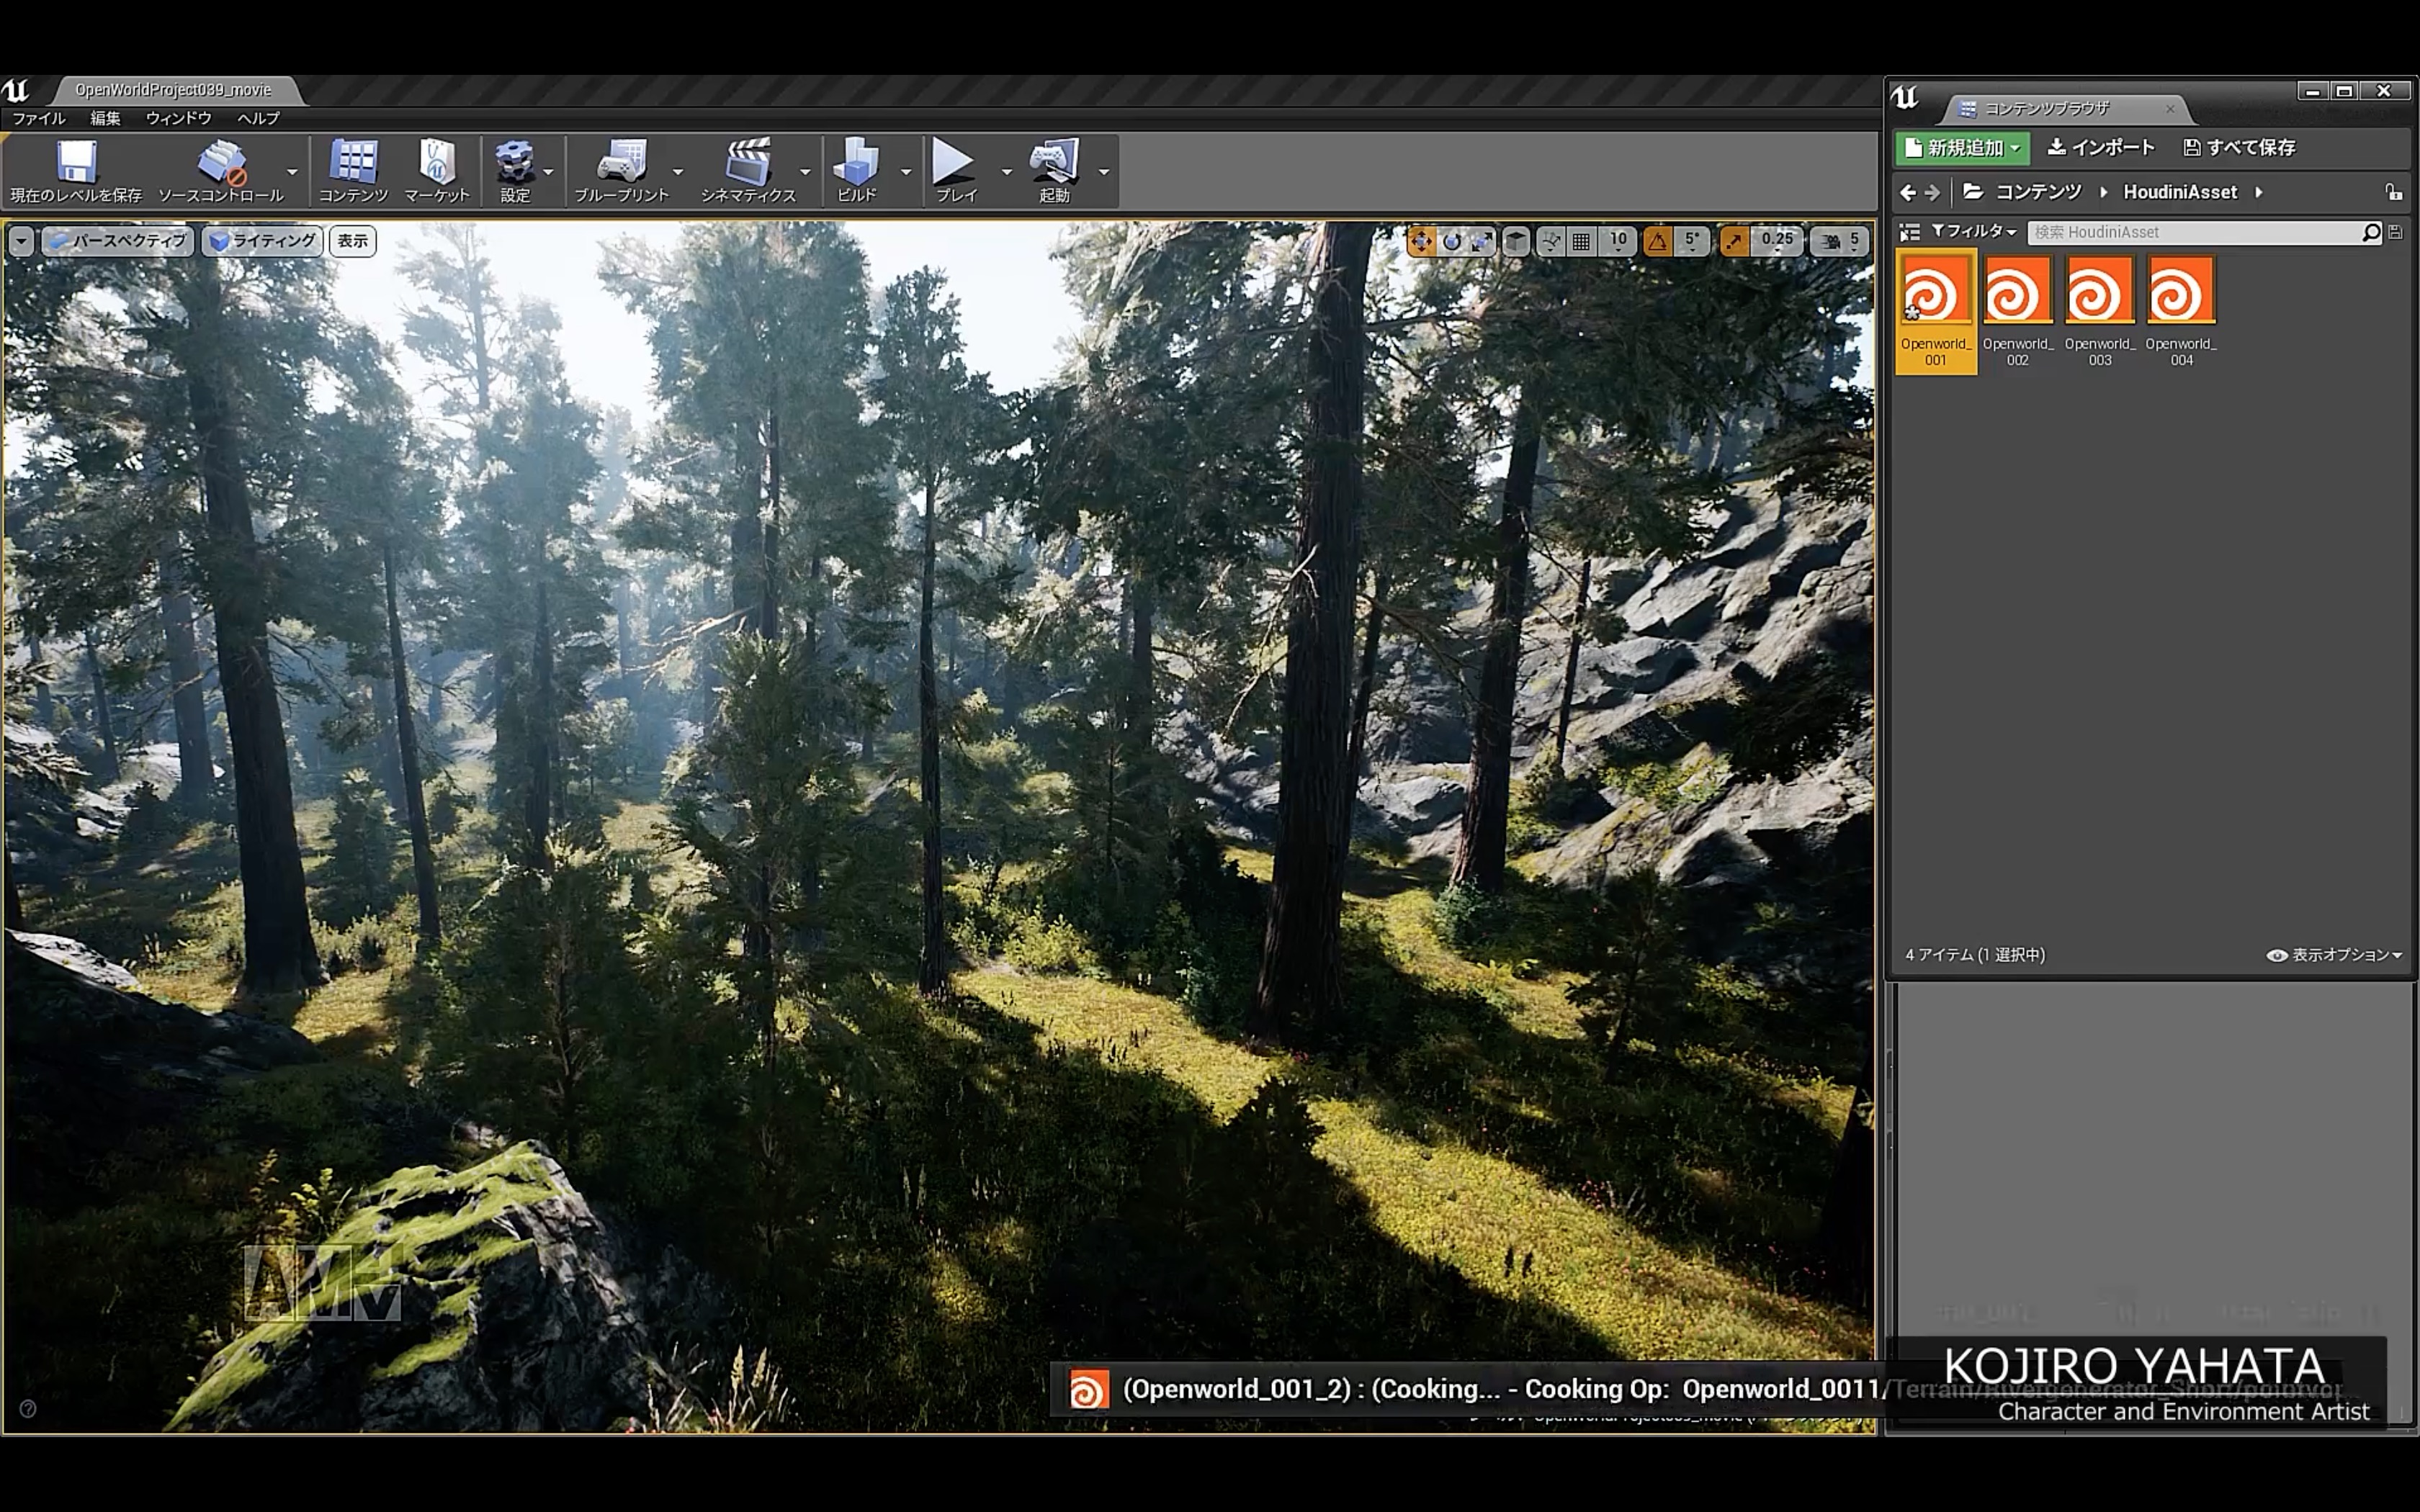Open the Show (表示) viewport menu
Screen dimensions: 2420x1512
click(352, 241)
